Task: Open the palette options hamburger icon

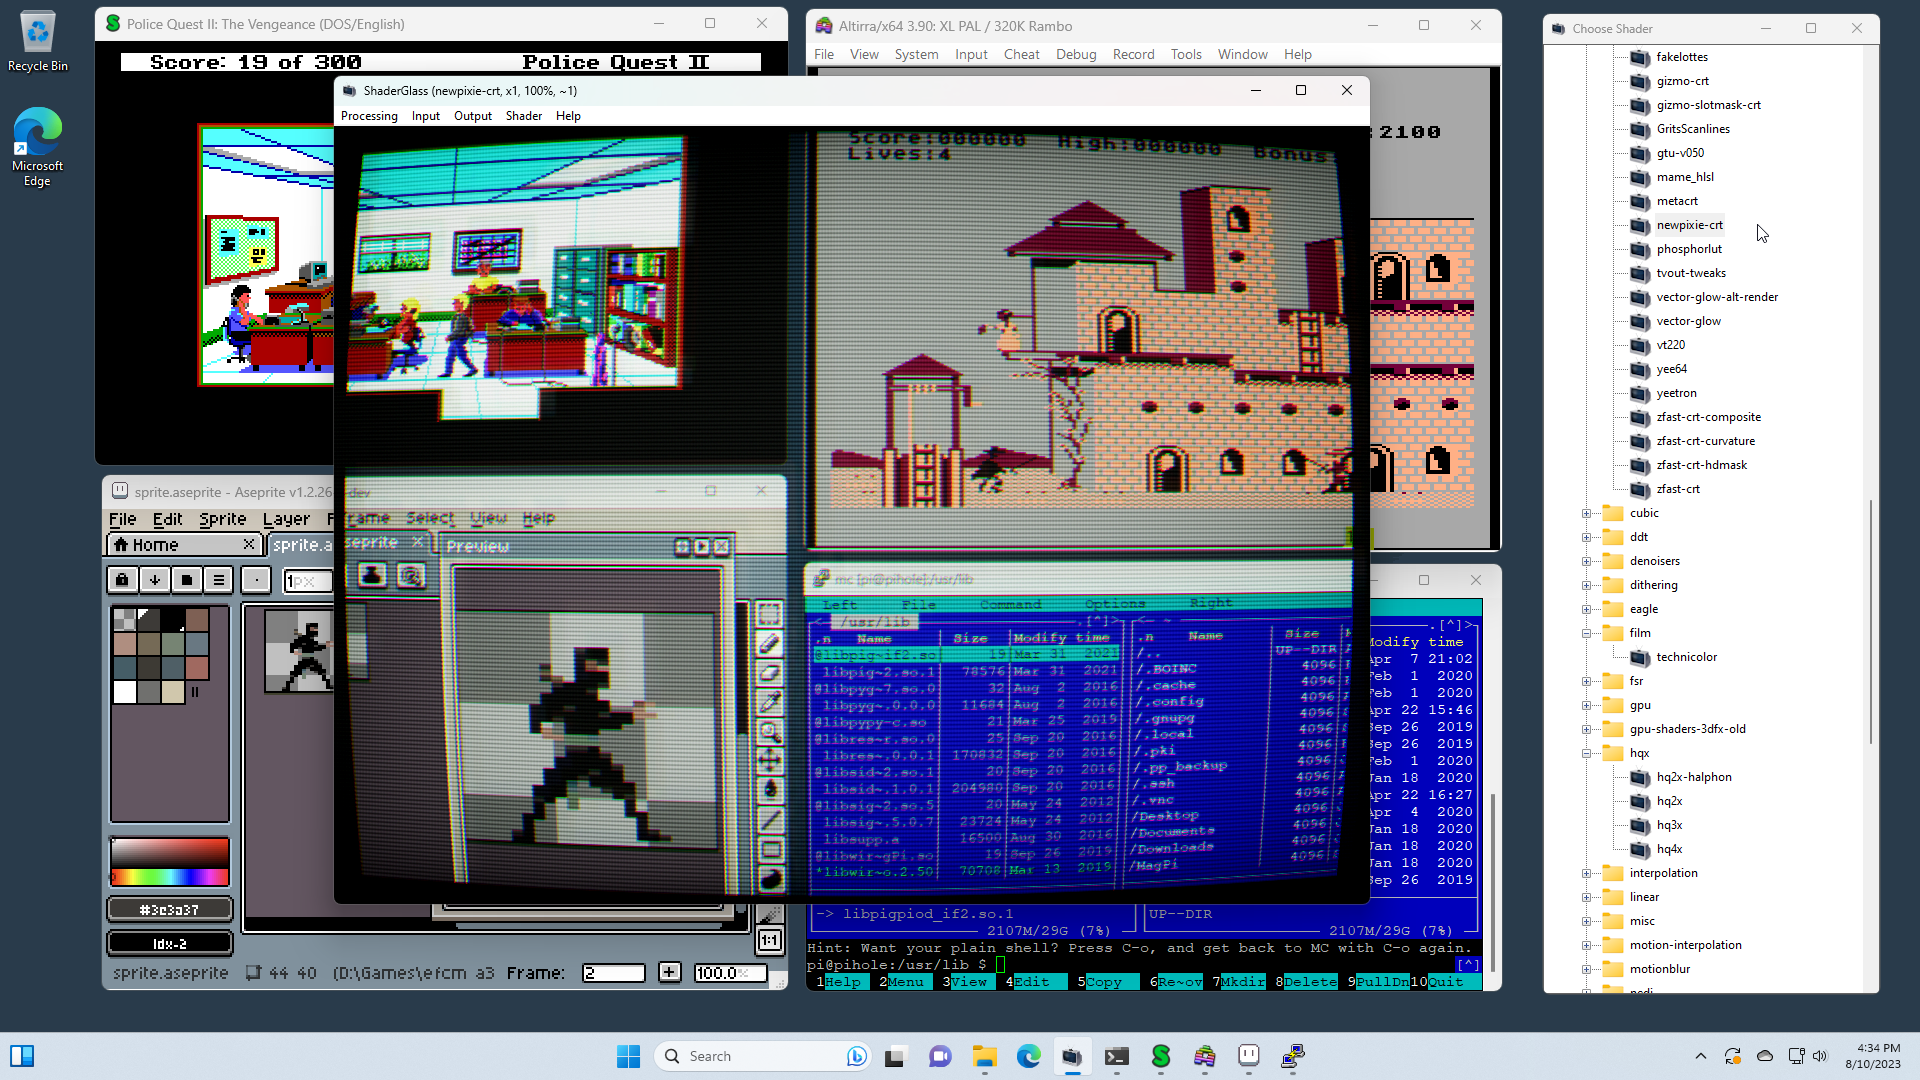Action: pyautogui.click(x=219, y=579)
